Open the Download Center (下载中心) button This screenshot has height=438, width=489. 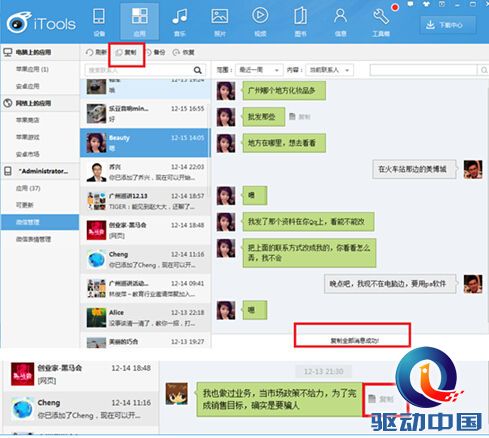[x=447, y=25]
